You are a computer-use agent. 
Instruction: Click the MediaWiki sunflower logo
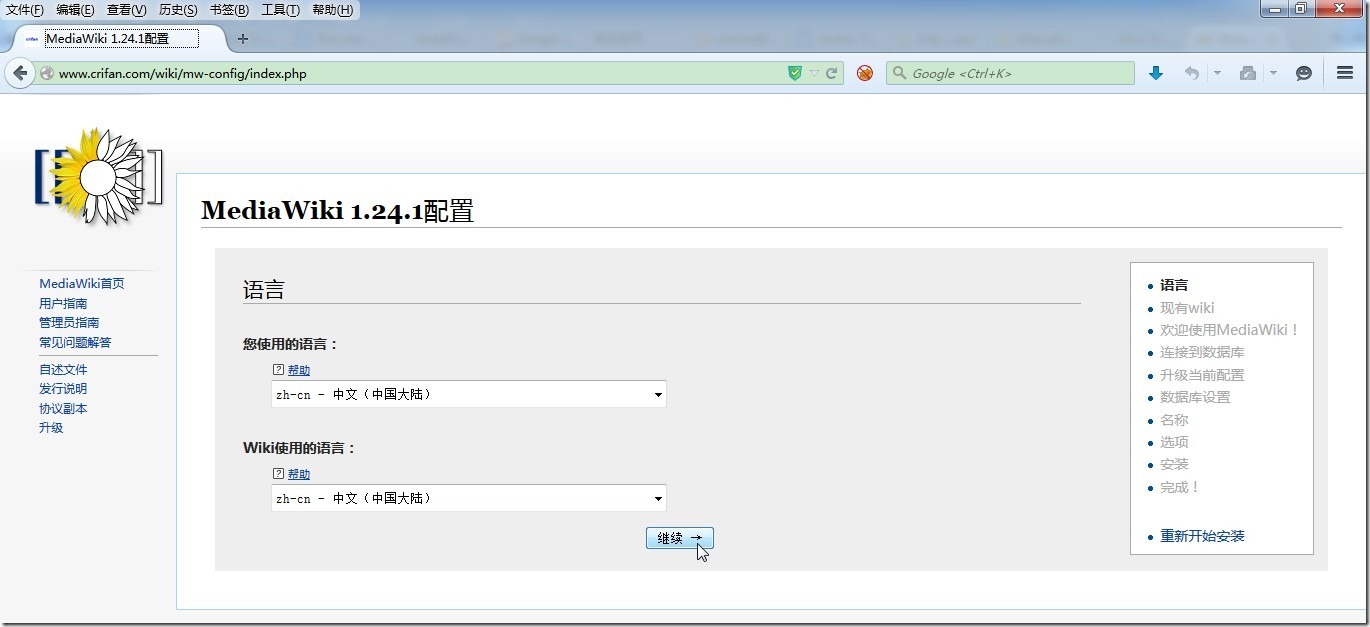click(x=98, y=177)
